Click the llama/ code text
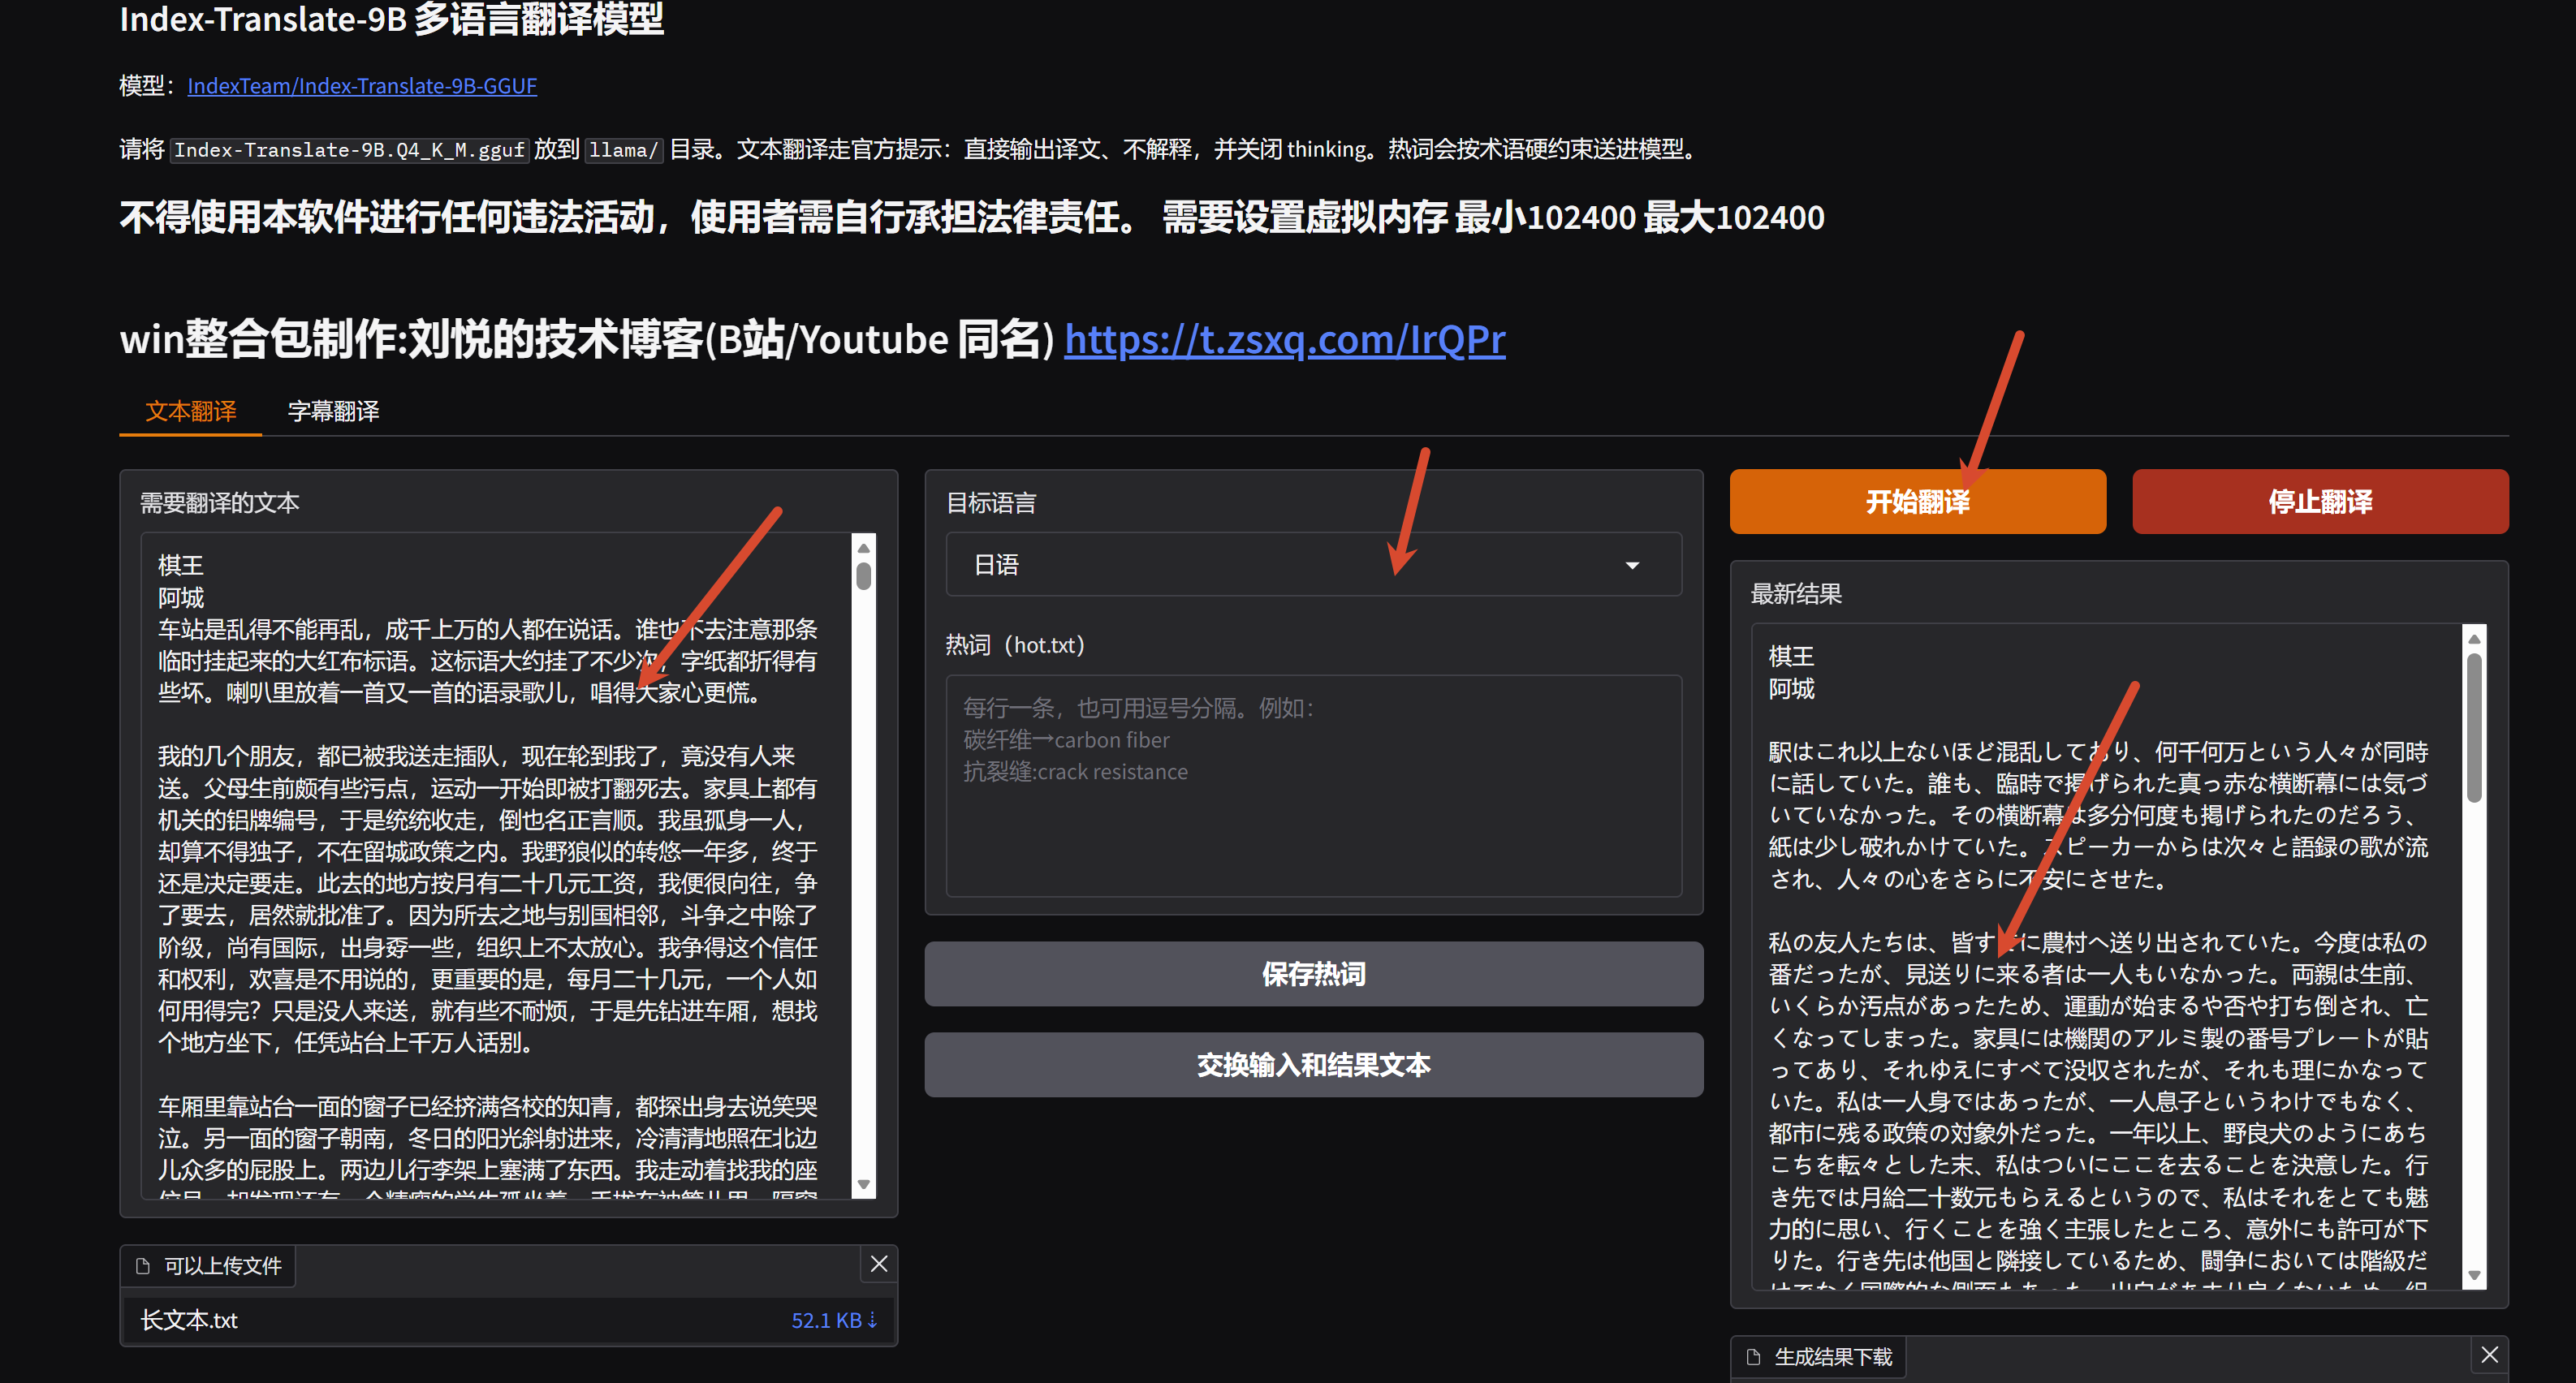The width and height of the screenshot is (2576, 1383). pyautogui.click(x=624, y=150)
